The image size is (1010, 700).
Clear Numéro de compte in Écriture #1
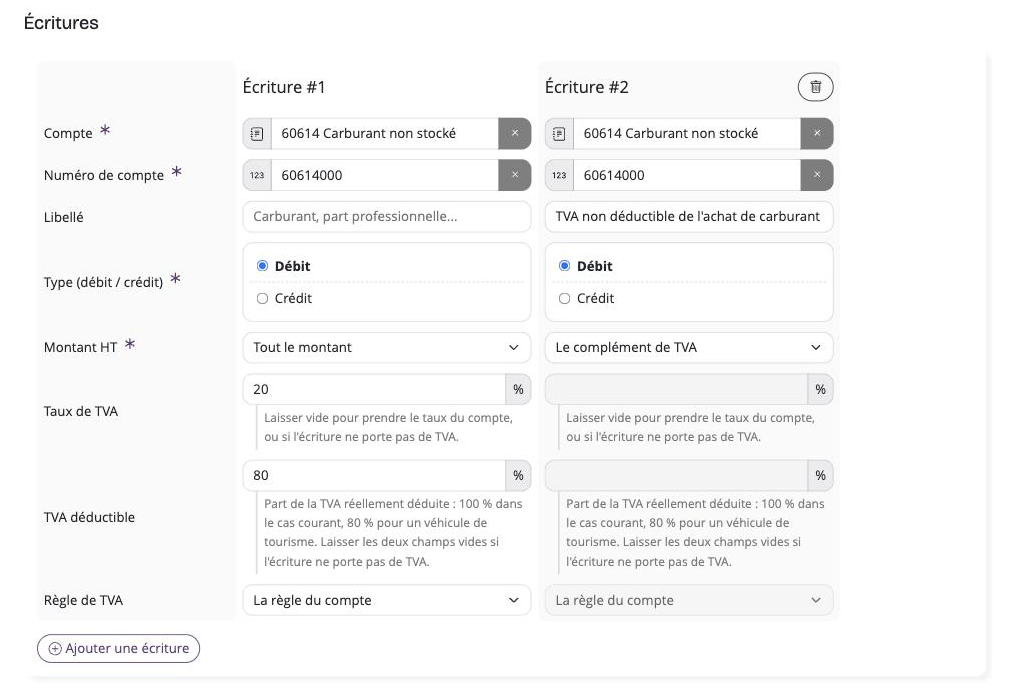click(515, 175)
